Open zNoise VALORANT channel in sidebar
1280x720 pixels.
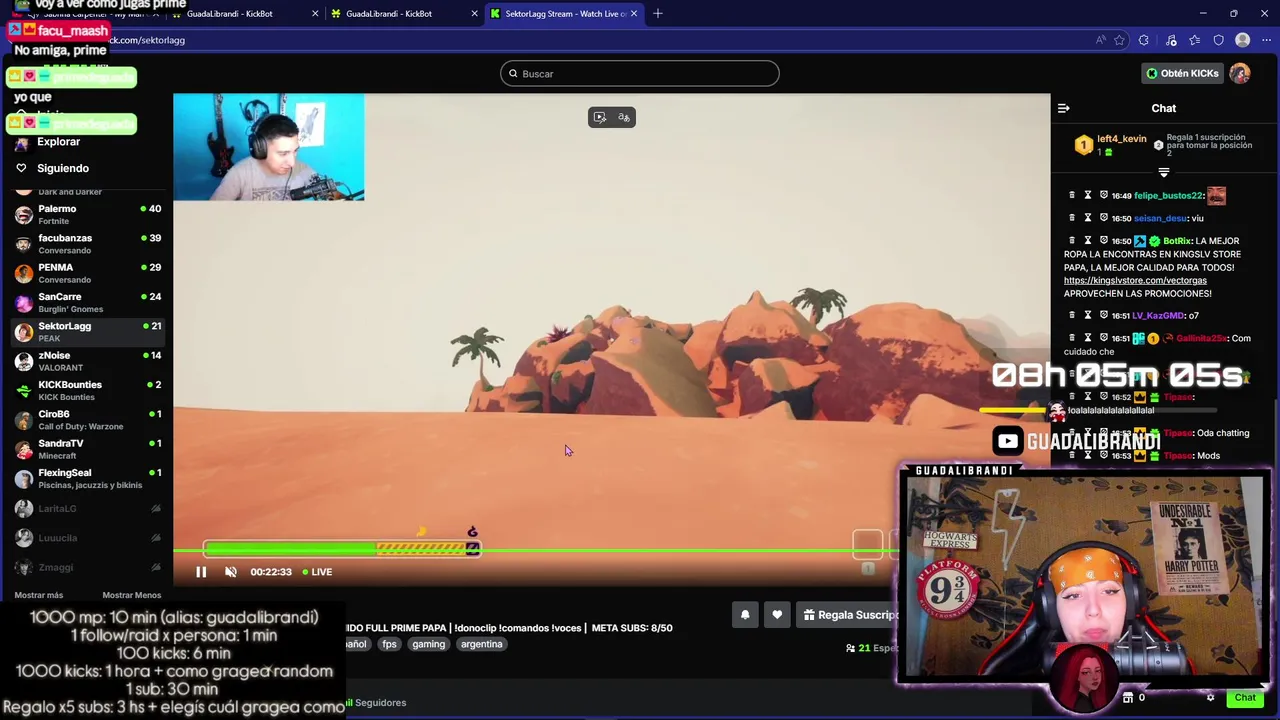click(87, 361)
